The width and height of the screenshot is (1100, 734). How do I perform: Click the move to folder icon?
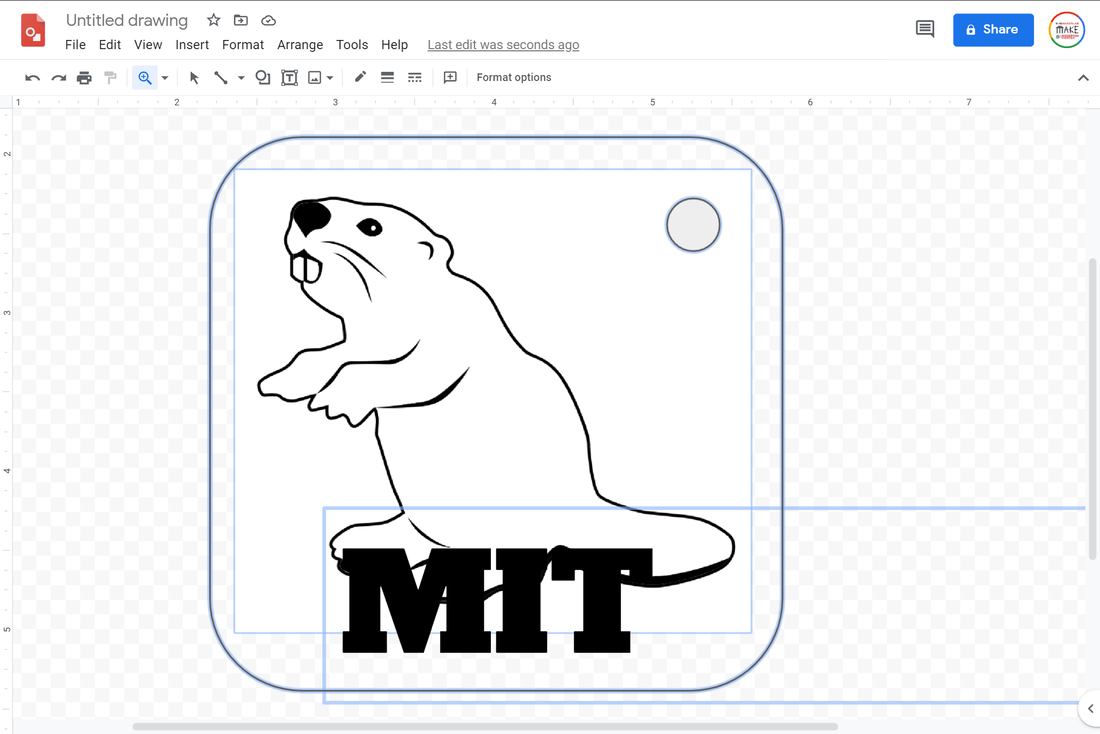coord(241,20)
